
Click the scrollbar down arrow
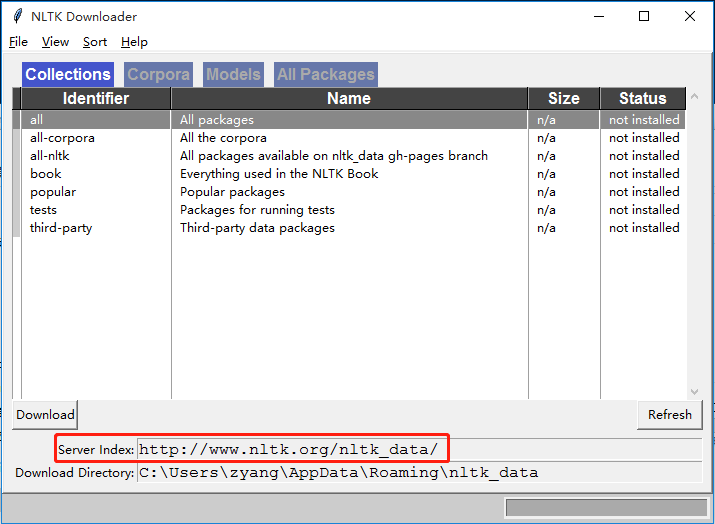(694, 392)
